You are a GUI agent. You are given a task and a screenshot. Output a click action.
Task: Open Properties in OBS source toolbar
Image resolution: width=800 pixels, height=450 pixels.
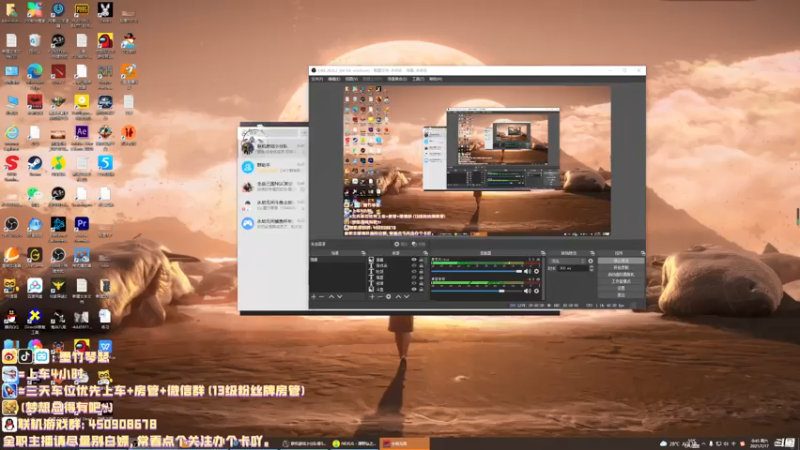tap(401, 244)
